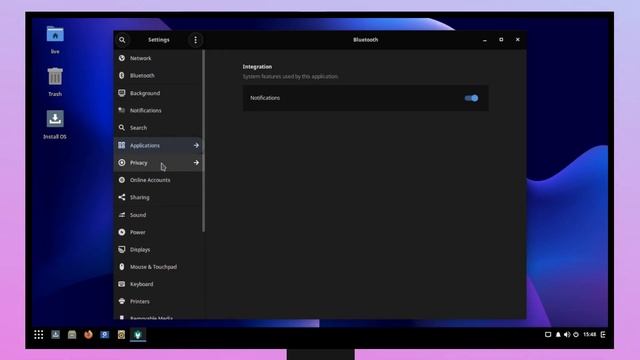This screenshot has height=360, width=640.
Task: Expand the Privacy sidebar entry
Action: coord(158,162)
